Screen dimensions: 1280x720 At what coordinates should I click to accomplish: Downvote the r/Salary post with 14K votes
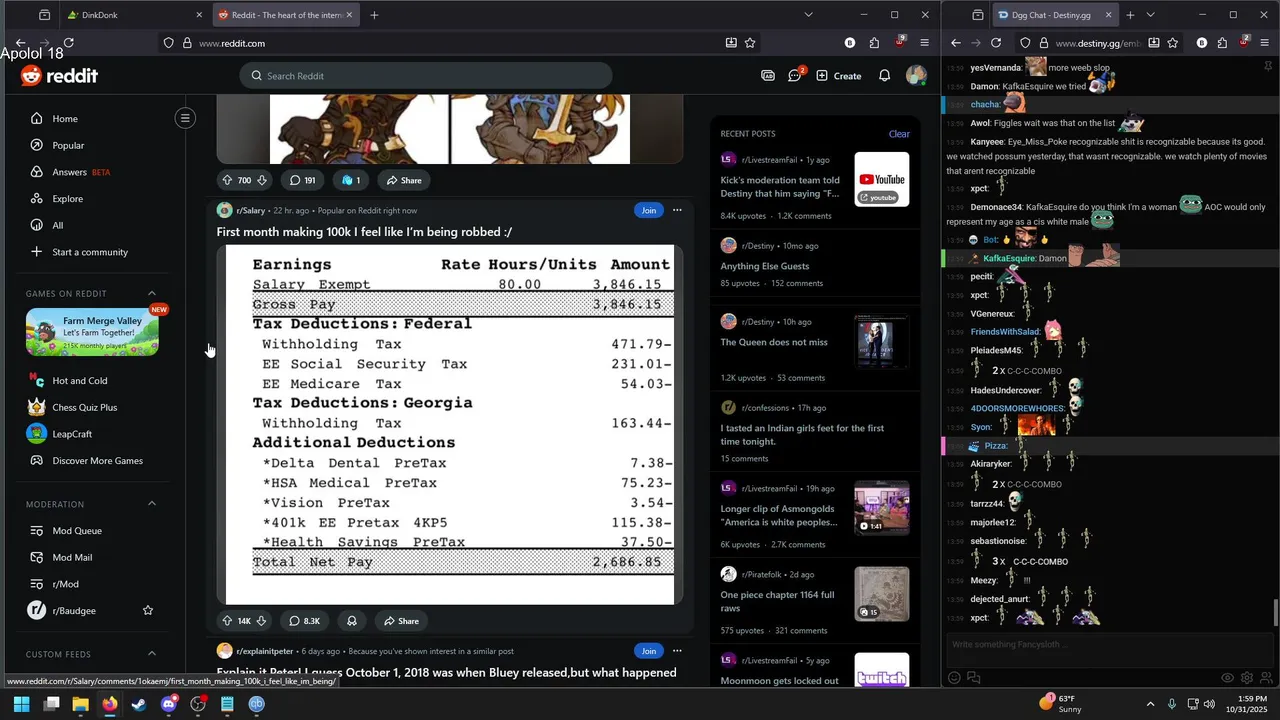click(261, 621)
